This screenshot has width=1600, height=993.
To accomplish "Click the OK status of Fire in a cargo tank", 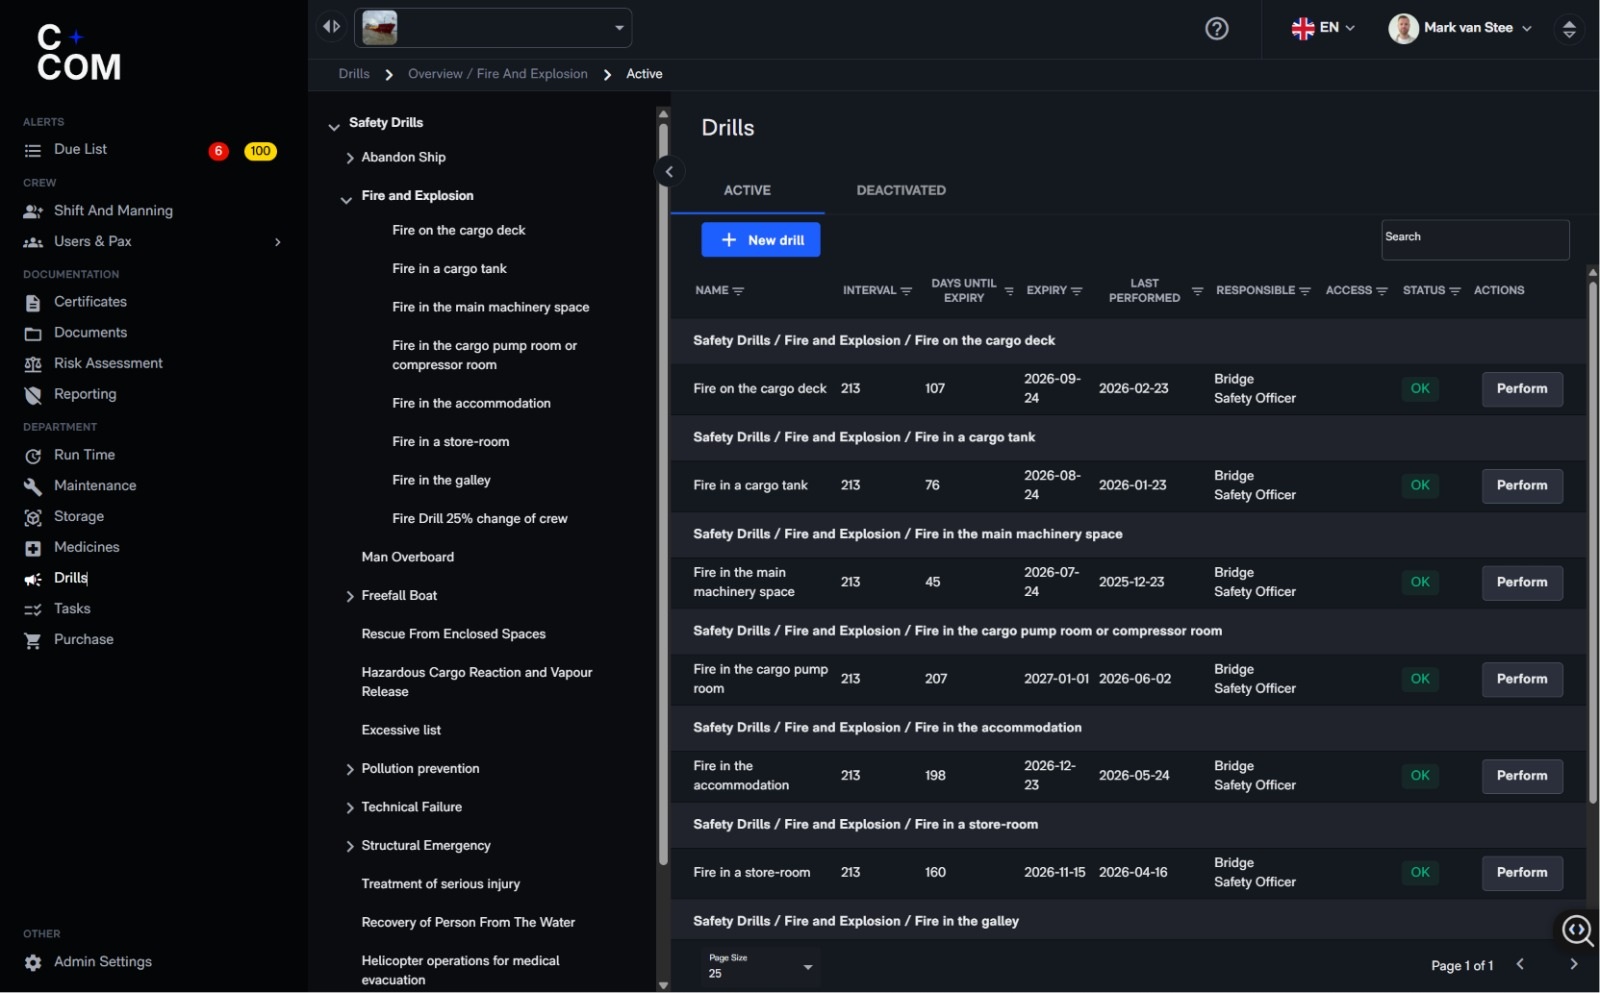I will point(1420,486).
